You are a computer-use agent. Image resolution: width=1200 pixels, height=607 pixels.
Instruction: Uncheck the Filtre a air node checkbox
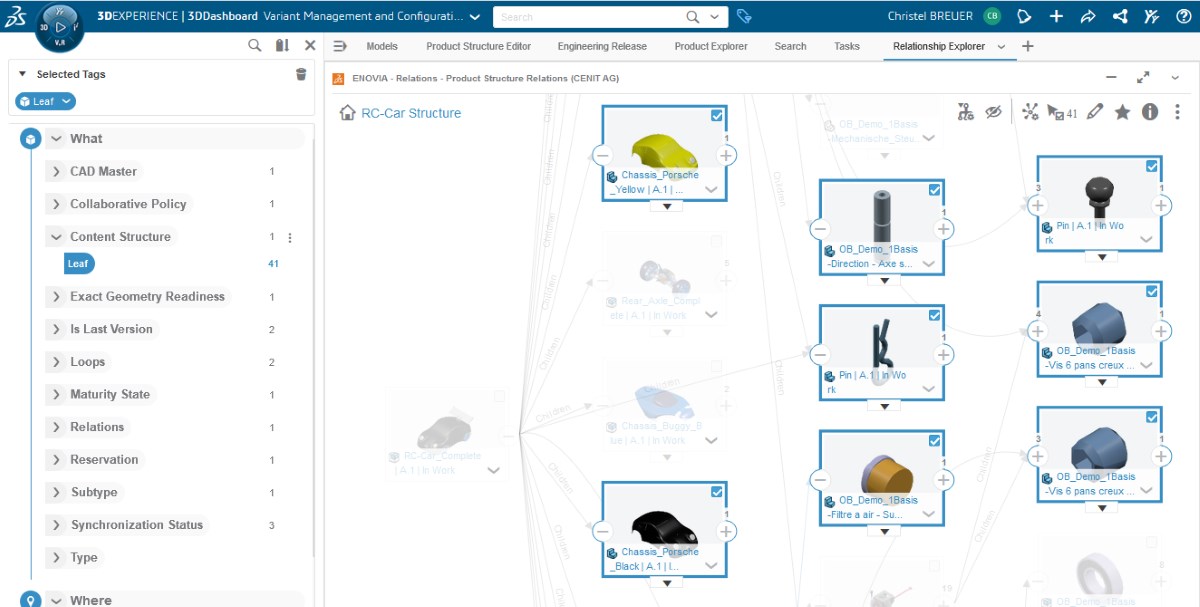(934, 441)
